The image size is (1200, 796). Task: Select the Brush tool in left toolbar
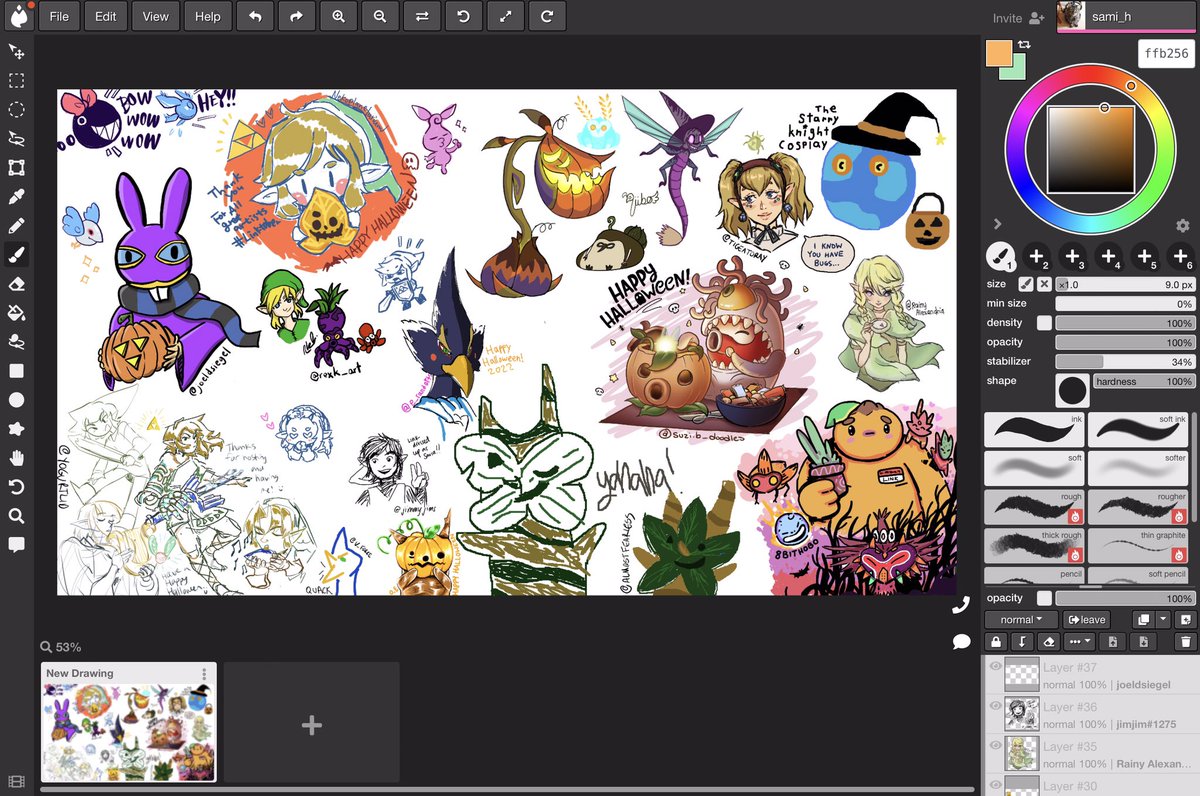point(16,254)
